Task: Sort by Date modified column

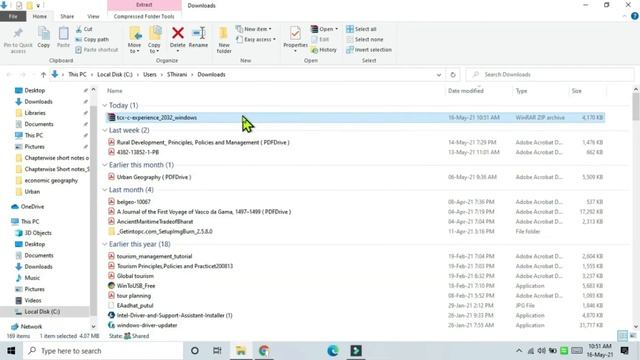Action: (x=466, y=91)
